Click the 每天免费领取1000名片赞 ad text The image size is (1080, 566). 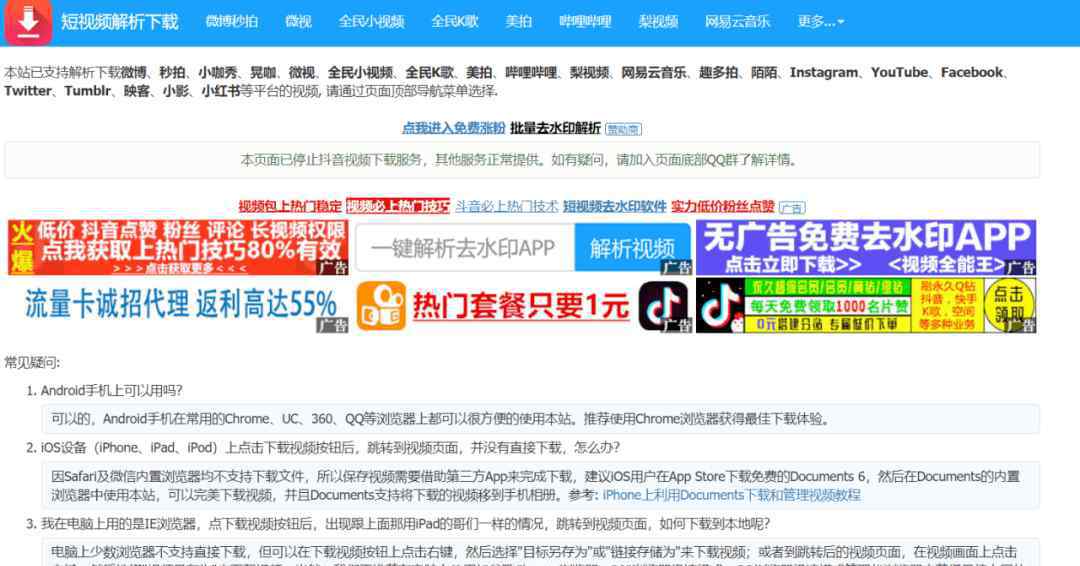(829, 306)
